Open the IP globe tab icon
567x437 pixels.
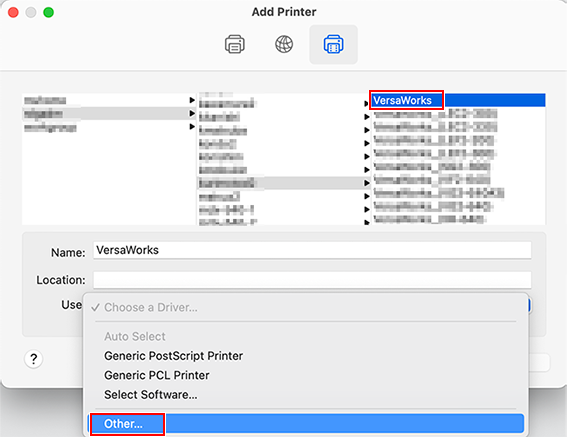(x=284, y=44)
